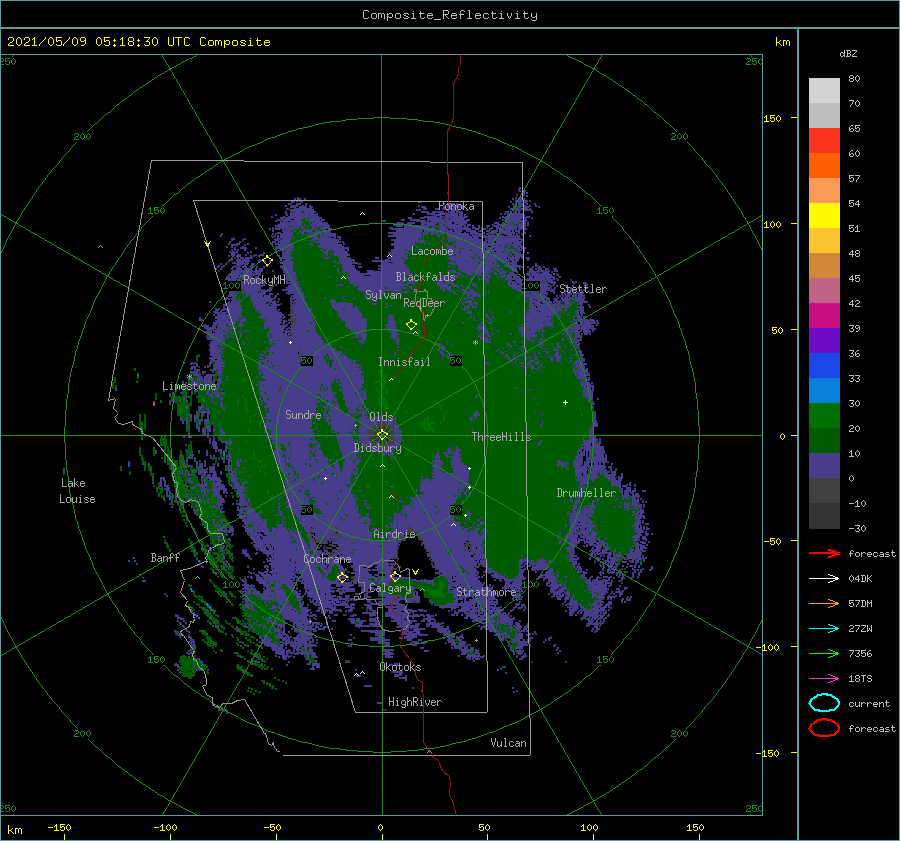
Task: Click the Cochrane label
Action: (327, 559)
